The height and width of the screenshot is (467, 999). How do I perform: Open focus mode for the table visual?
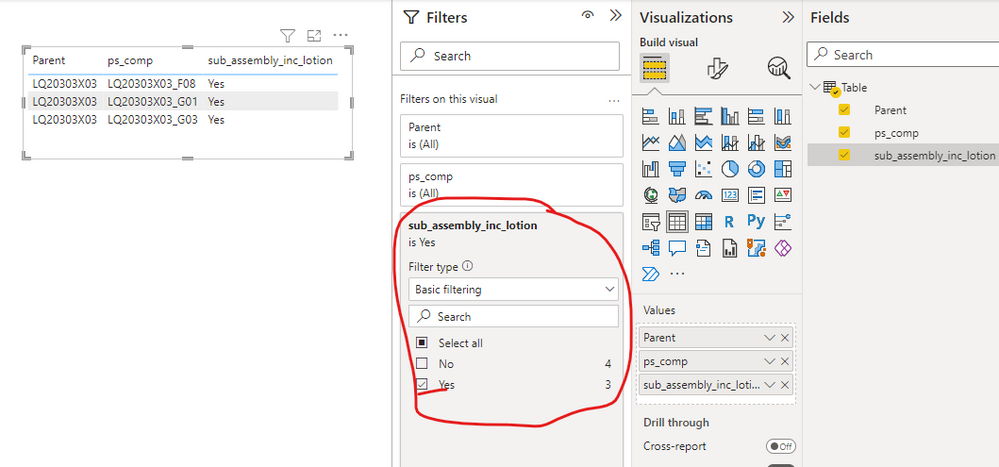[x=314, y=36]
